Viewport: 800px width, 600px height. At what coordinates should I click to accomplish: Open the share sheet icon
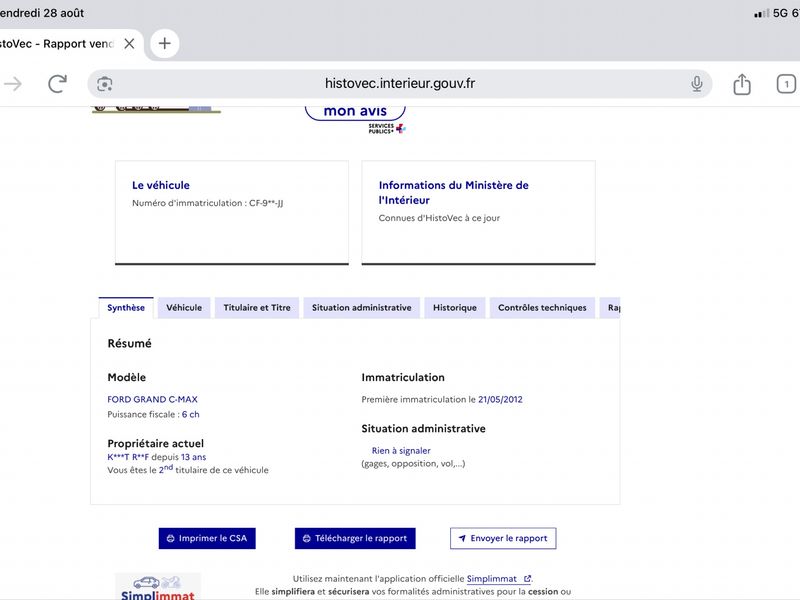click(x=742, y=84)
